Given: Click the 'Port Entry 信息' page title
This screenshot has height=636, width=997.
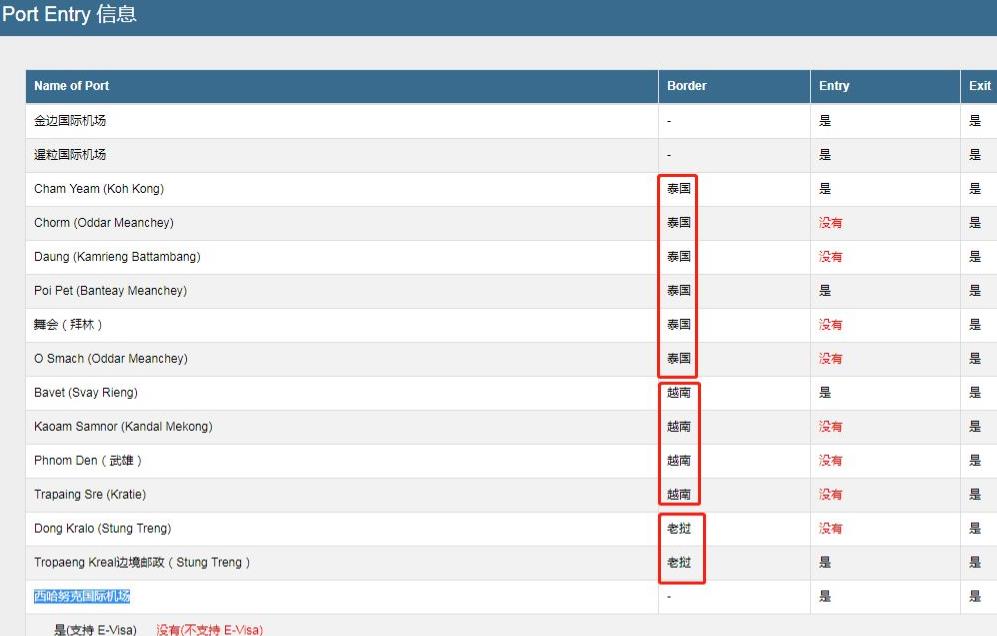Looking at the screenshot, I should [x=70, y=15].
